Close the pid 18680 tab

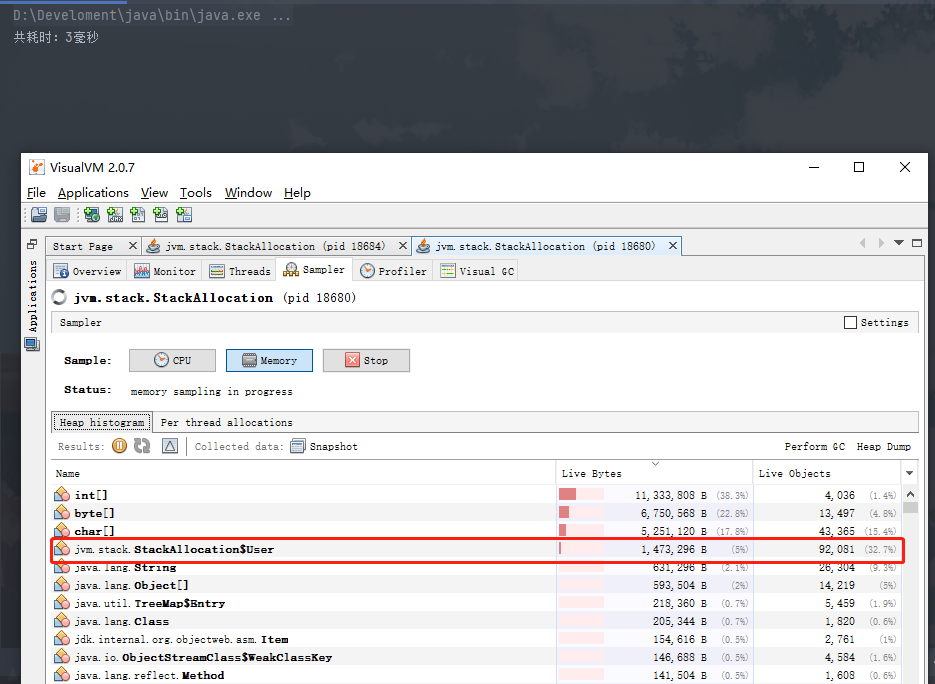(673, 246)
